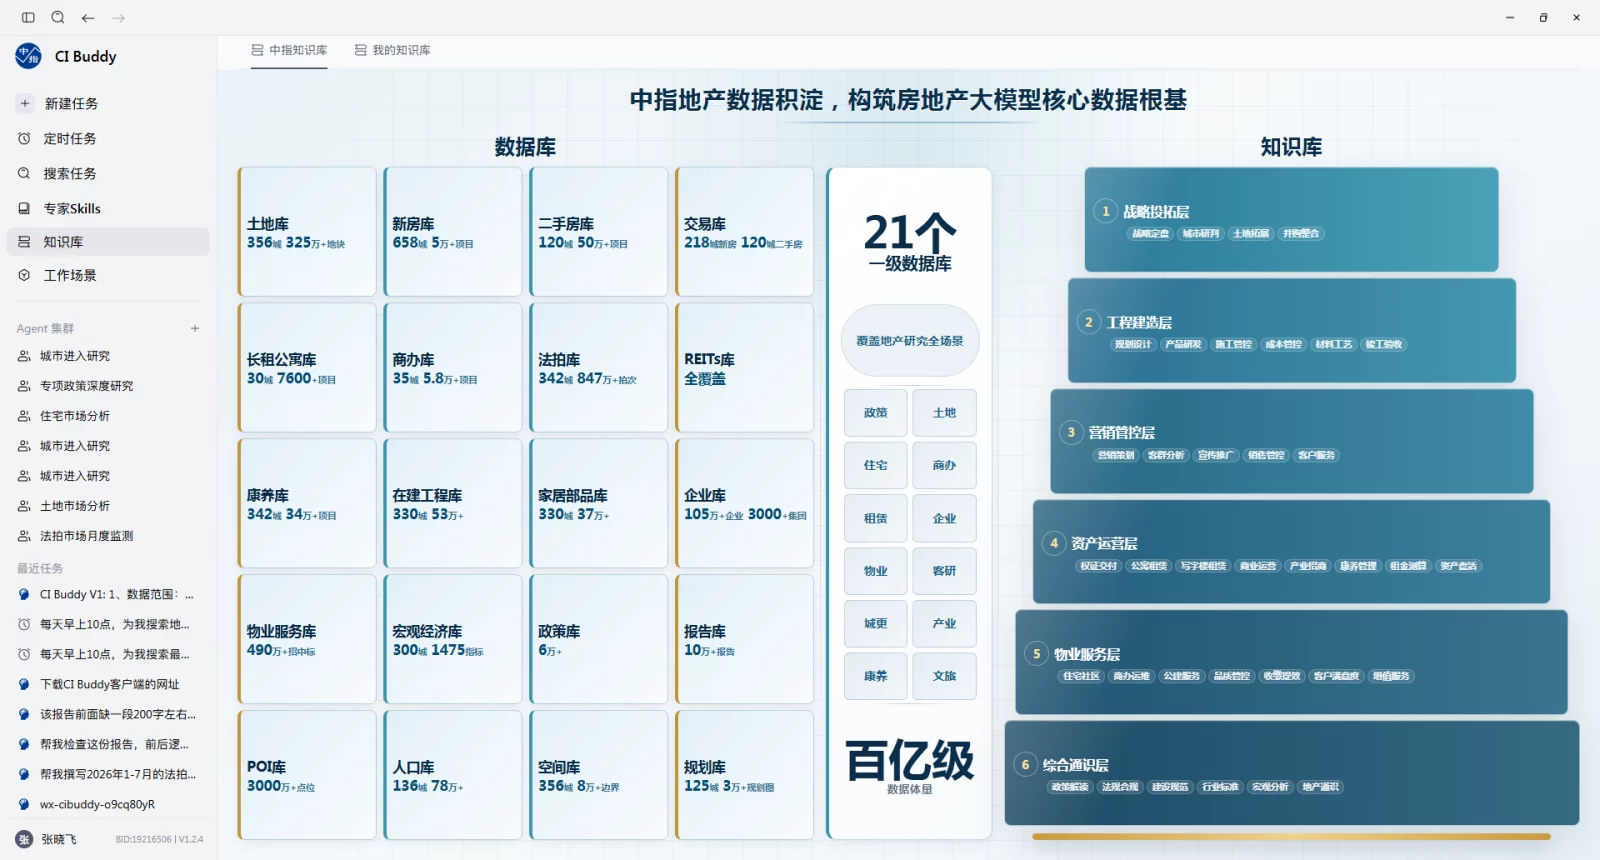
Task: Click the icon beside wx-cibuddy-o9cq80yR task
Action: coord(24,804)
